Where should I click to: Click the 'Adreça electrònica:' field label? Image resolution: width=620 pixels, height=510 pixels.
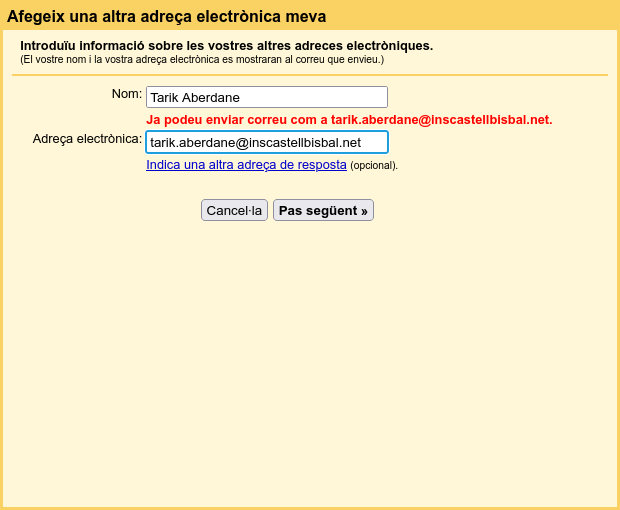pyautogui.click(x=87, y=139)
